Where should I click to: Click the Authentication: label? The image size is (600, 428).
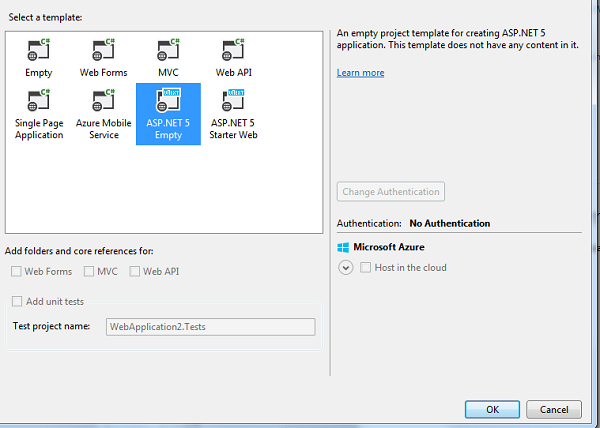pyautogui.click(x=369, y=223)
